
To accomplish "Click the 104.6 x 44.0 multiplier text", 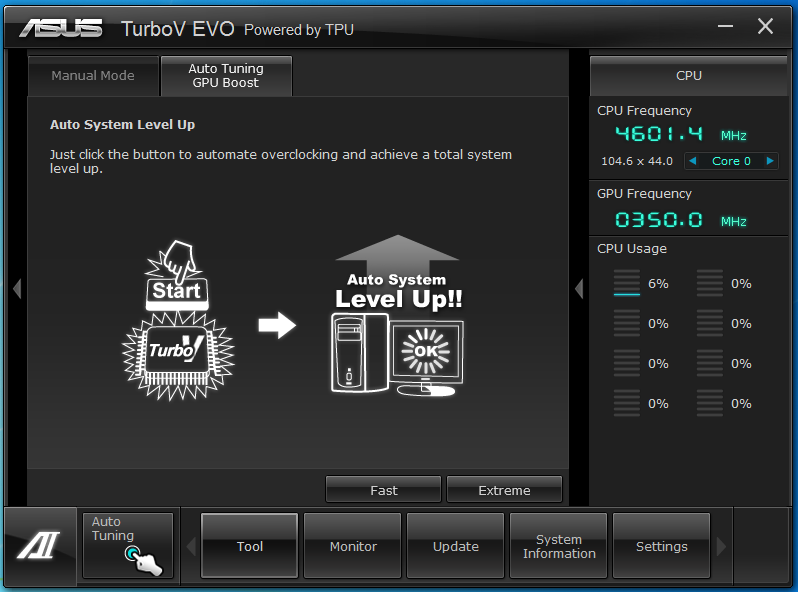I will pyautogui.click(x=637, y=161).
